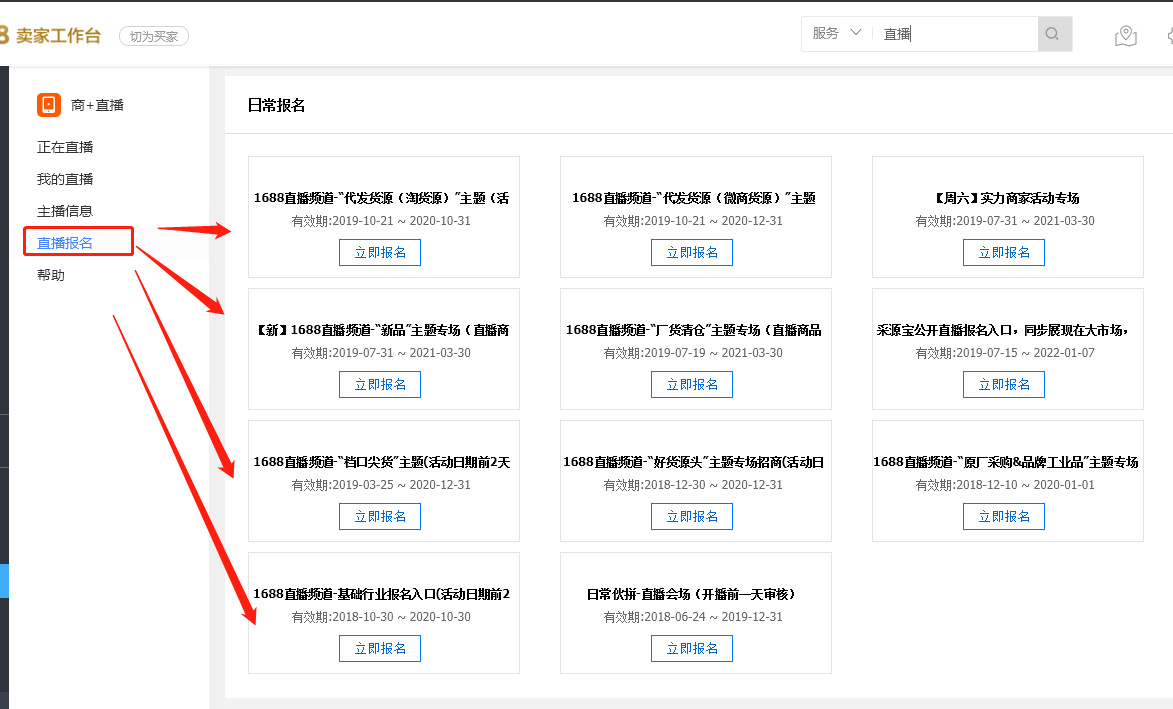
Task: Click title 日常伙拼-直播会场（开播前一天审核）
Action: (693, 595)
